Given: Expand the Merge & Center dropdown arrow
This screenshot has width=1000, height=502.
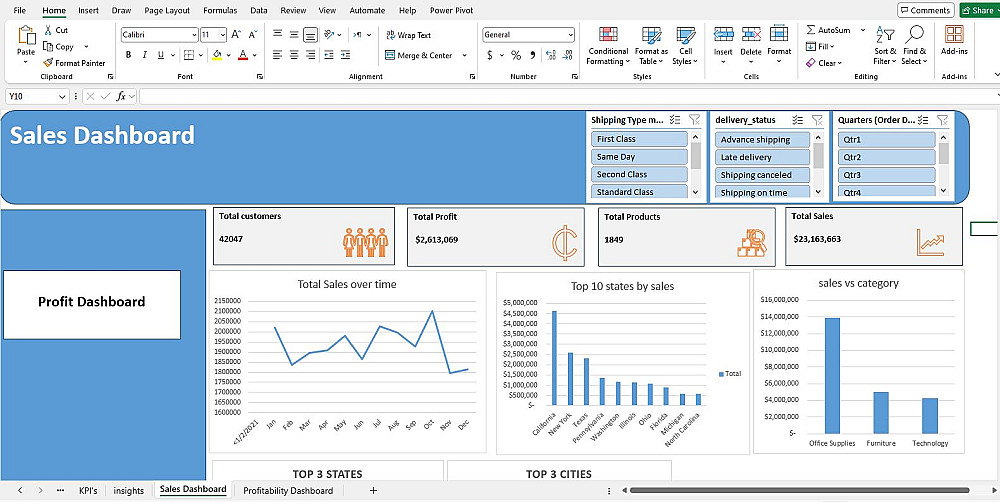Looking at the screenshot, I should (464, 55).
